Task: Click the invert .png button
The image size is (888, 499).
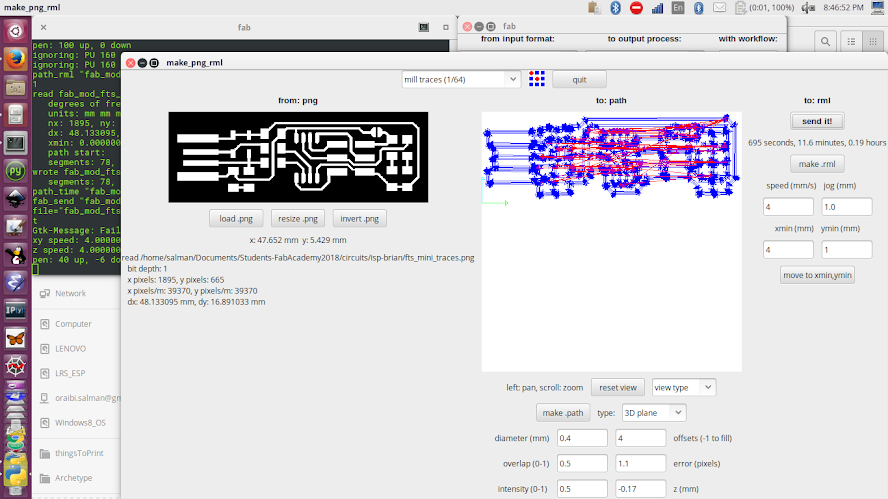Action: pos(360,219)
